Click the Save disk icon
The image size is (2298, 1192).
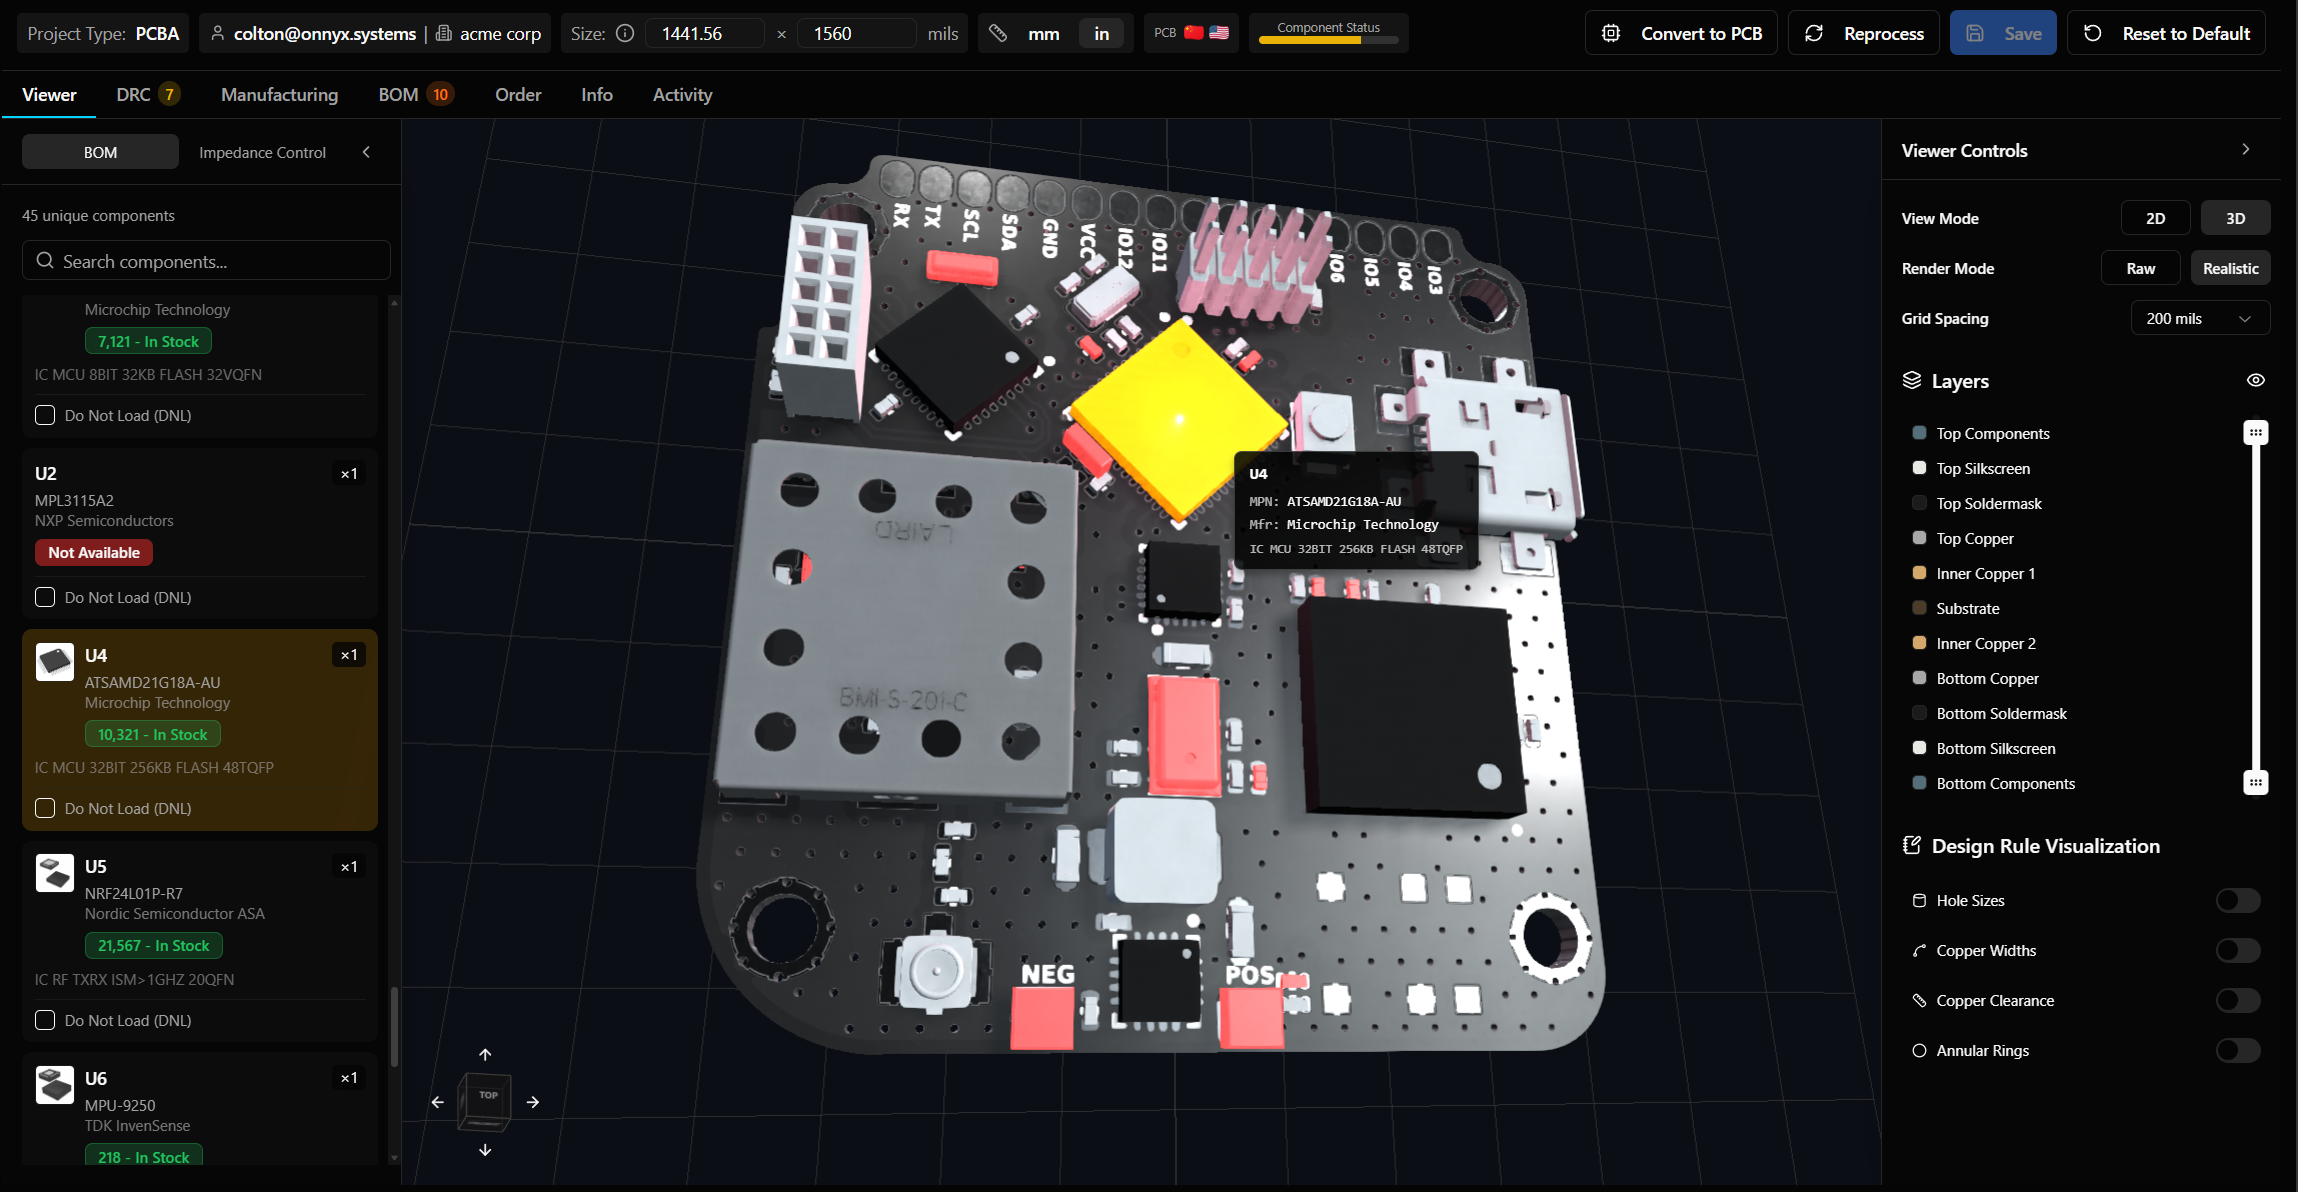point(1975,32)
